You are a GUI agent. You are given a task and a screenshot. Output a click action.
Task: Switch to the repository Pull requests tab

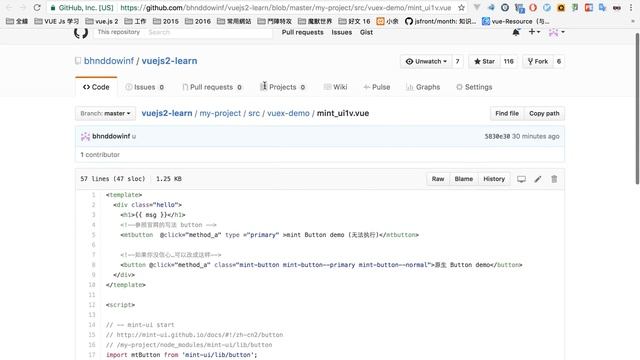(x=212, y=87)
